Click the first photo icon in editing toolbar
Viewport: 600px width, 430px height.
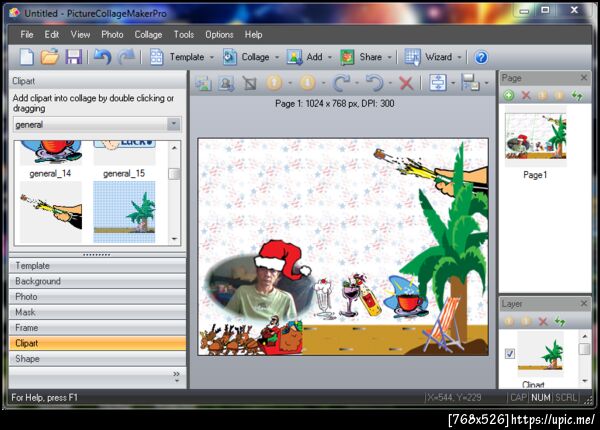203,83
